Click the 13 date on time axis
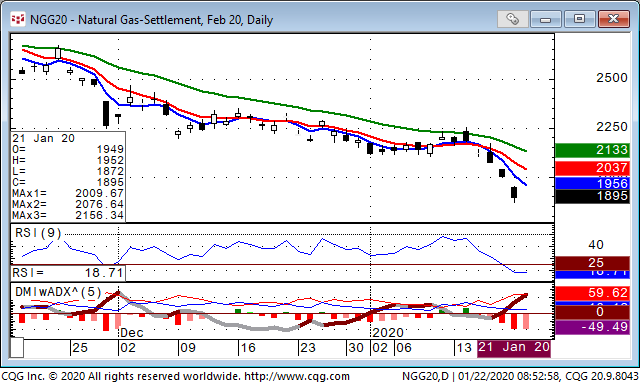This screenshot has width=640, height=384. tap(464, 348)
